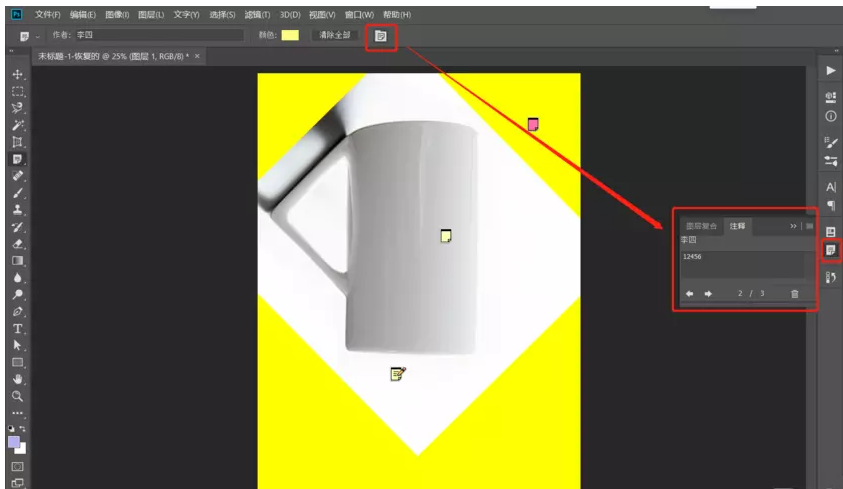
Task: Select the Brush tool
Action: pyautogui.click(x=17, y=193)
